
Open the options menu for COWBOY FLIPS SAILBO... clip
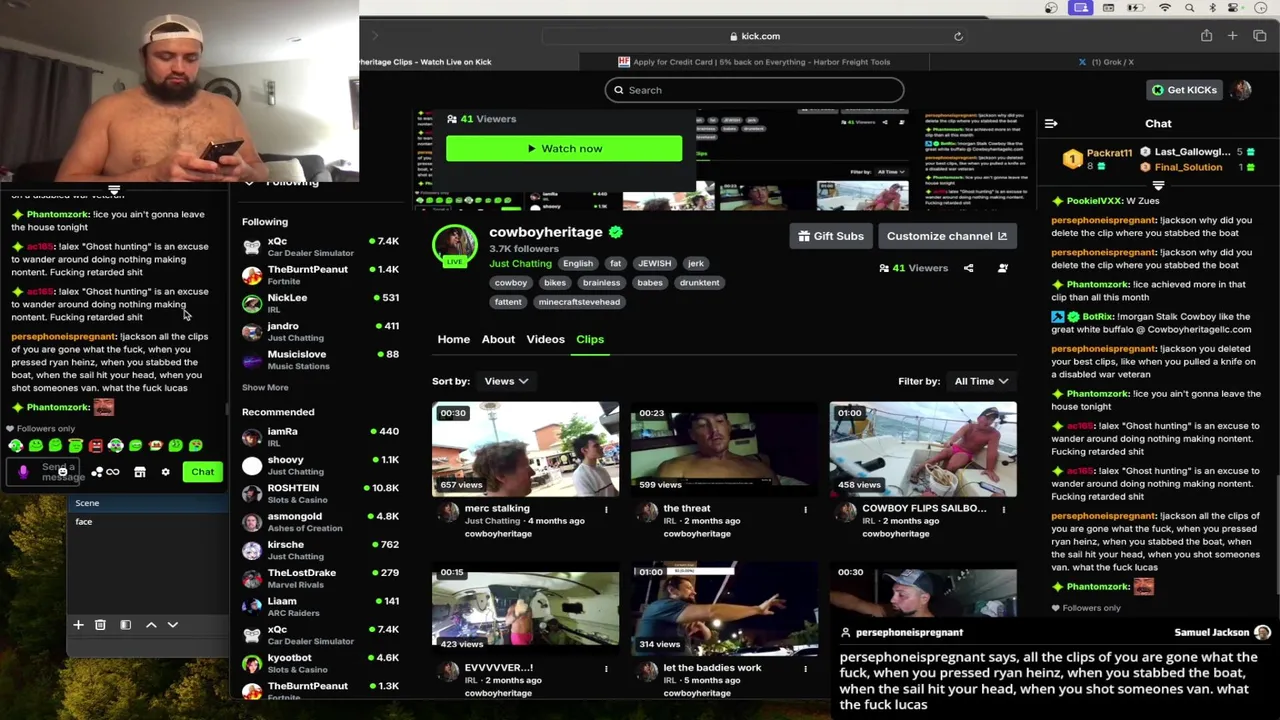tap(1003, 509)
